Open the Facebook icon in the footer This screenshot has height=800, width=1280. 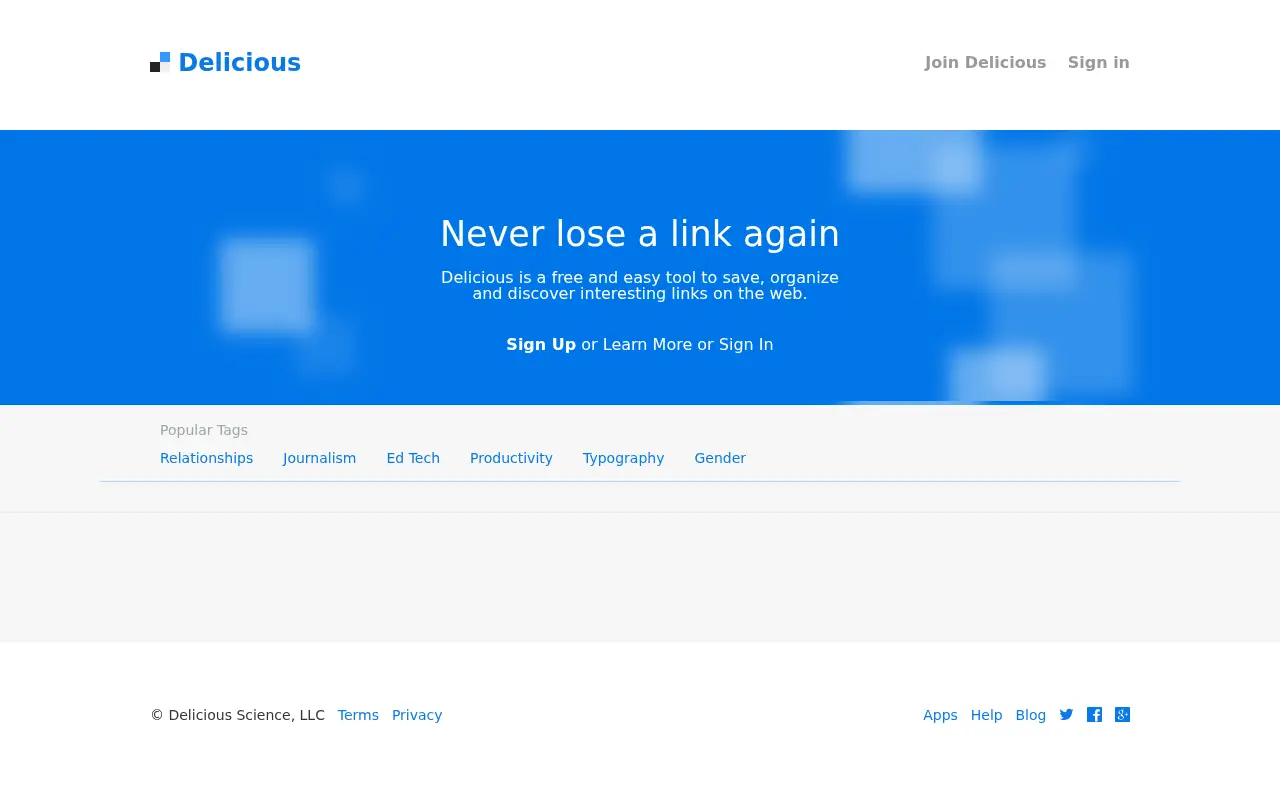click(x=1094, y=715)
